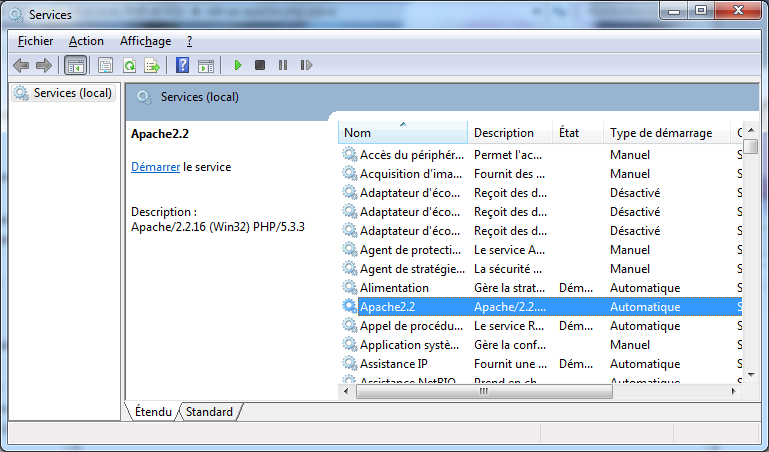
Task: Click Manuel in Application systè... row
Action: [x=630, y=345]
